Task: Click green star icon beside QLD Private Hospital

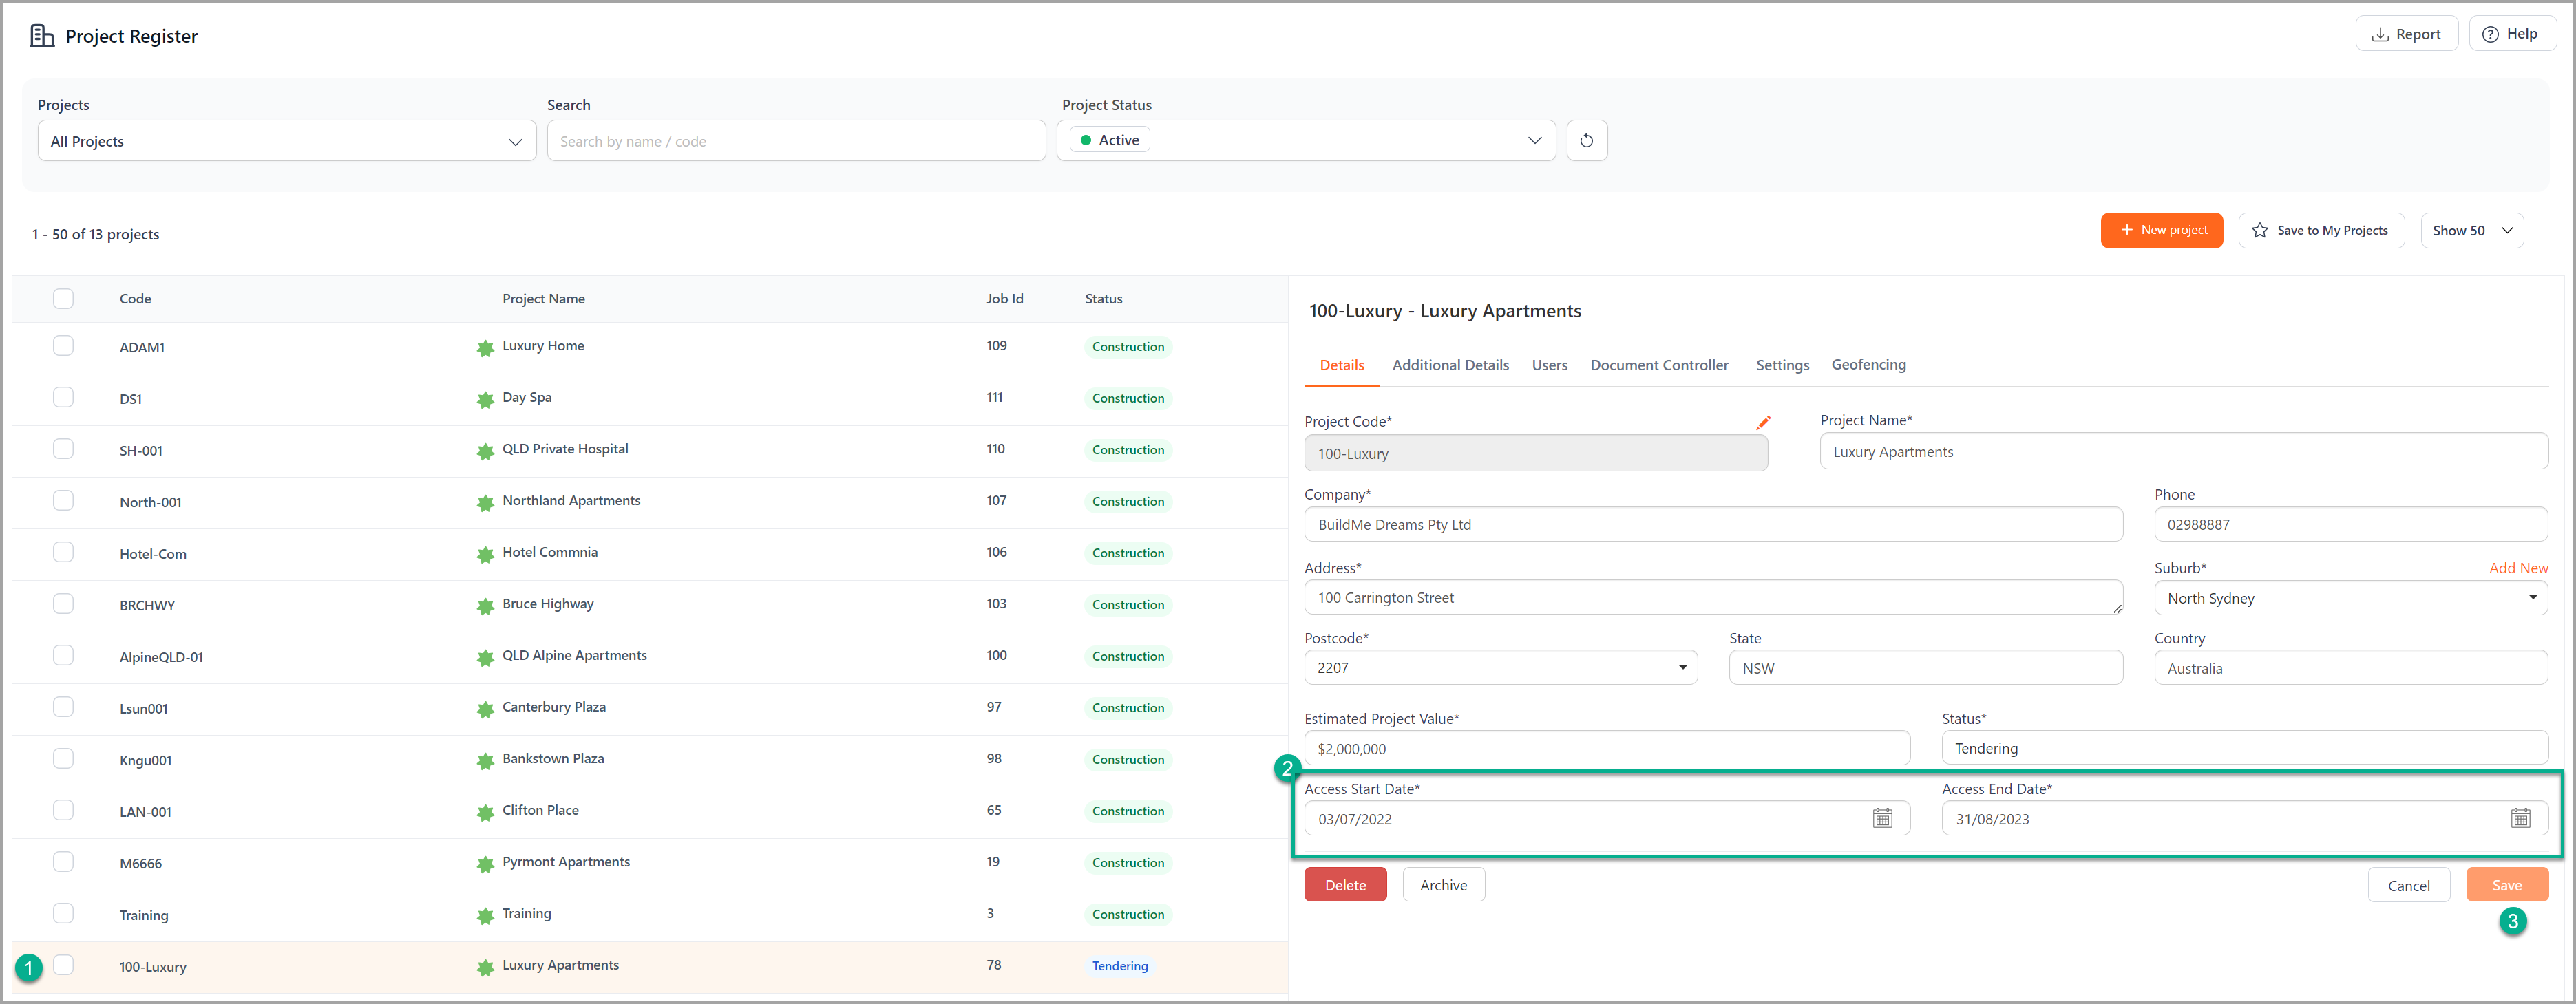Action: tap(485, 451)
